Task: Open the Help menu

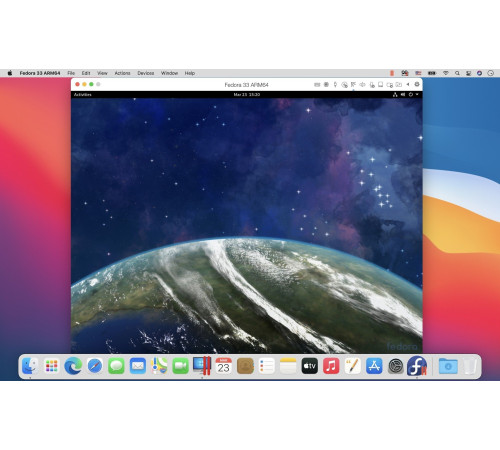Action: [190, 73]
